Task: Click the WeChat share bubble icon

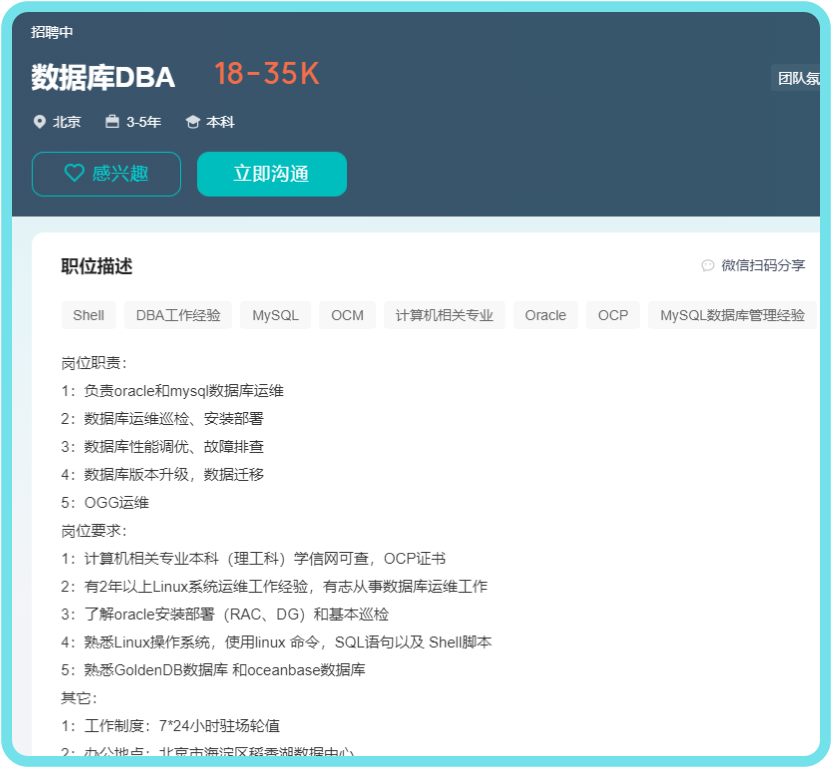Action: tap(708, 266)
